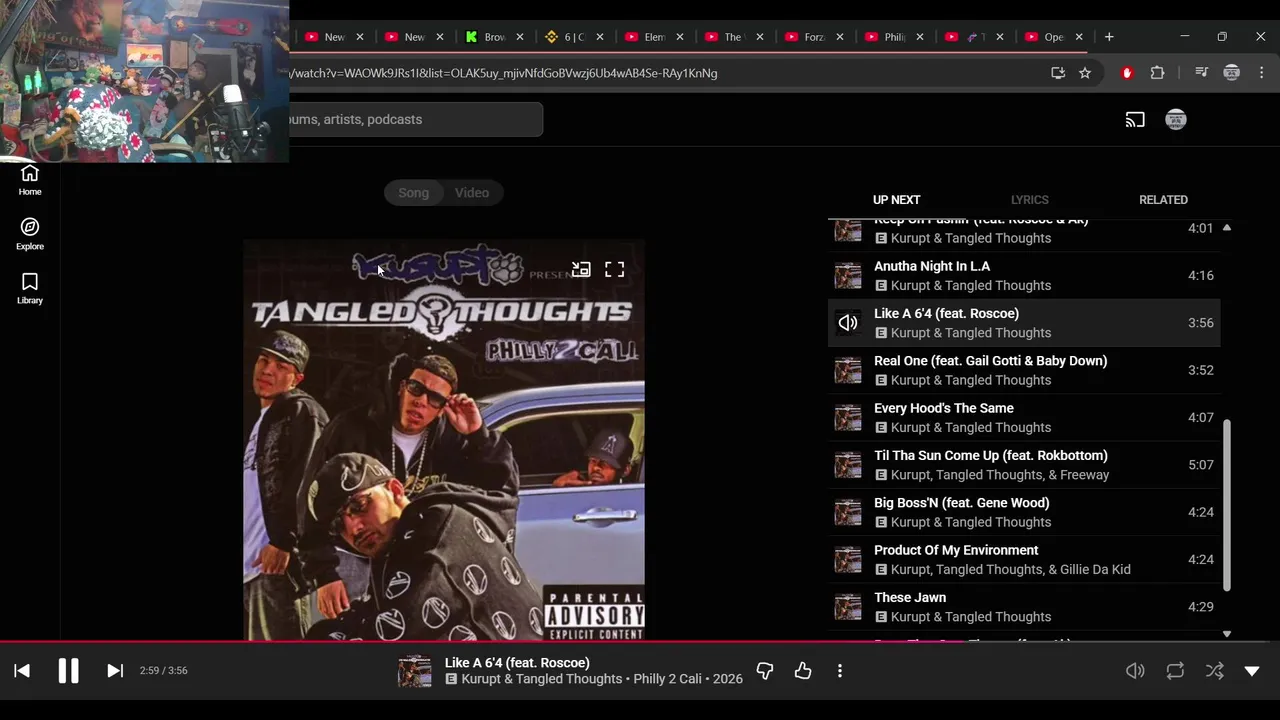1280x720 pixels.
Task: Click the 4:16 duration of Anutha Night
Action: [x=1201, y=276]
